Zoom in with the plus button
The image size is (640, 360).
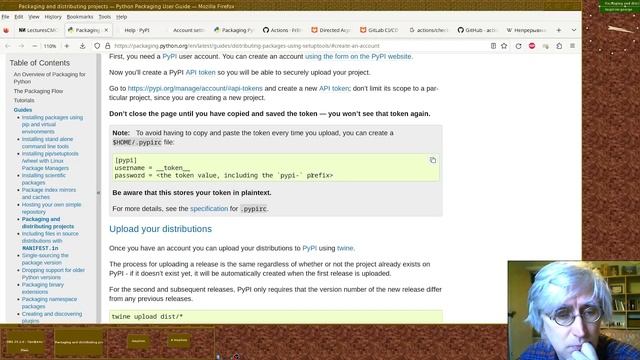coord(67,46)
